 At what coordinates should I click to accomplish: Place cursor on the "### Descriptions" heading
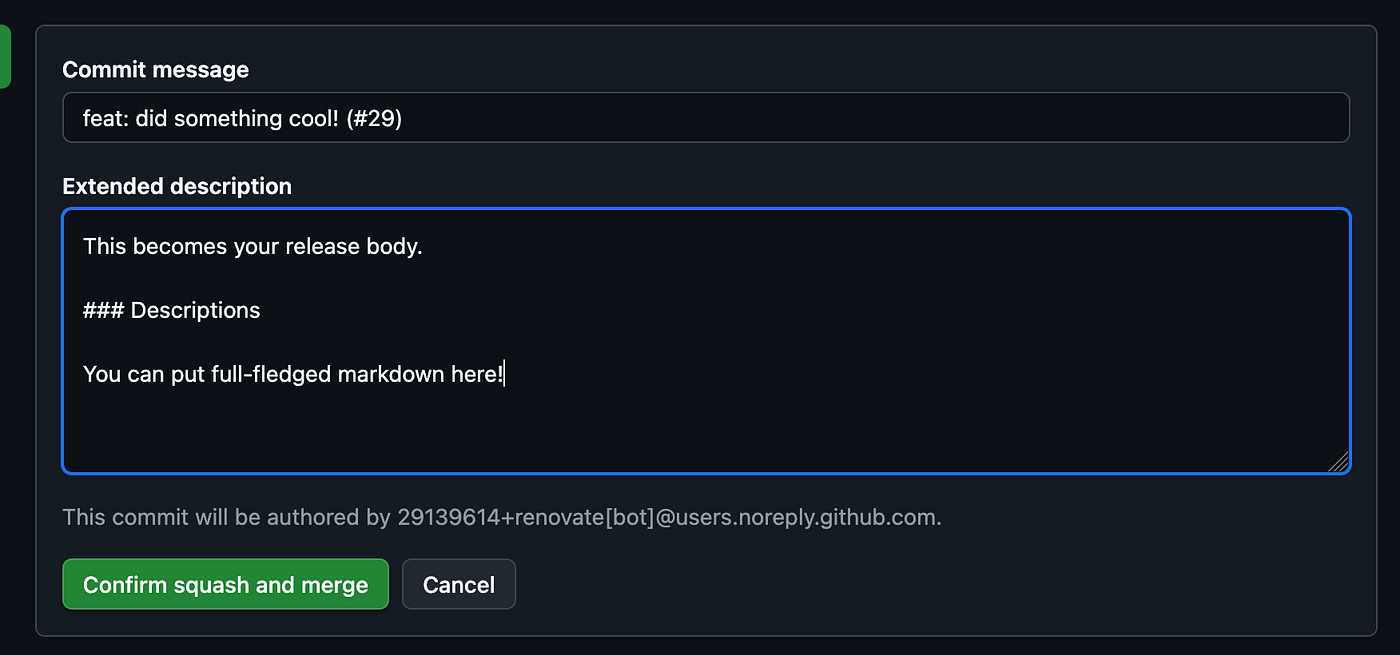(x=171, y=310)
